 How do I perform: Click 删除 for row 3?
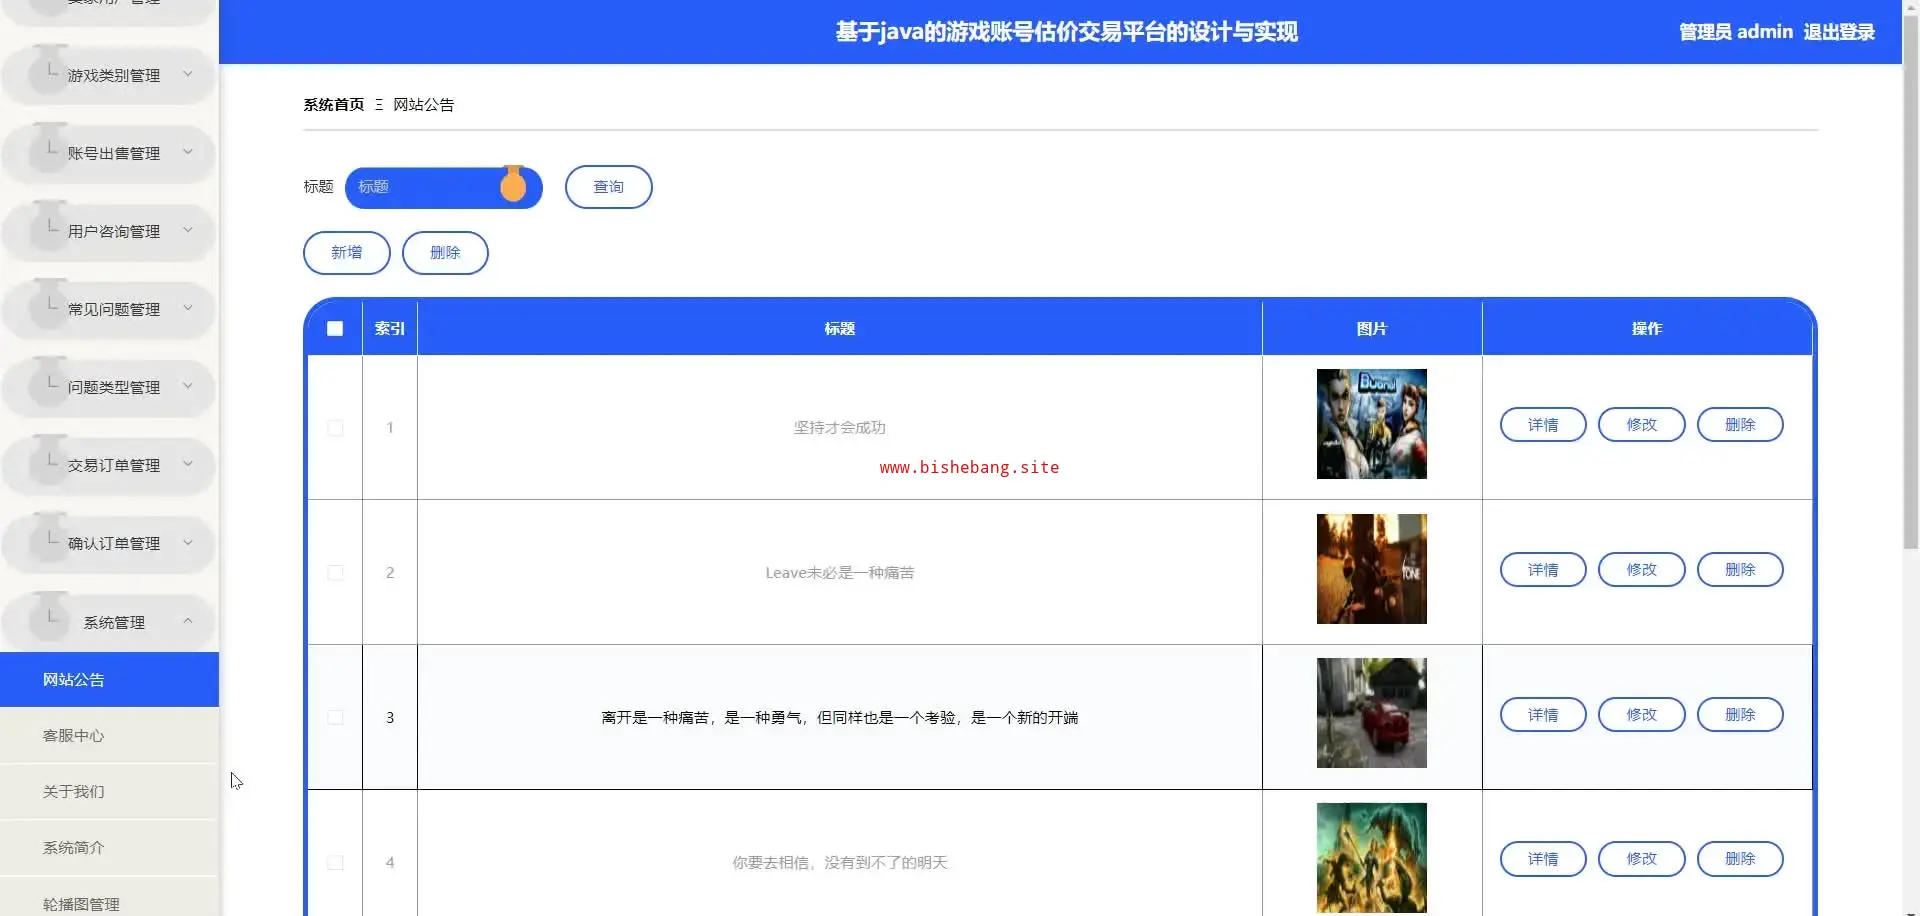1740,715
